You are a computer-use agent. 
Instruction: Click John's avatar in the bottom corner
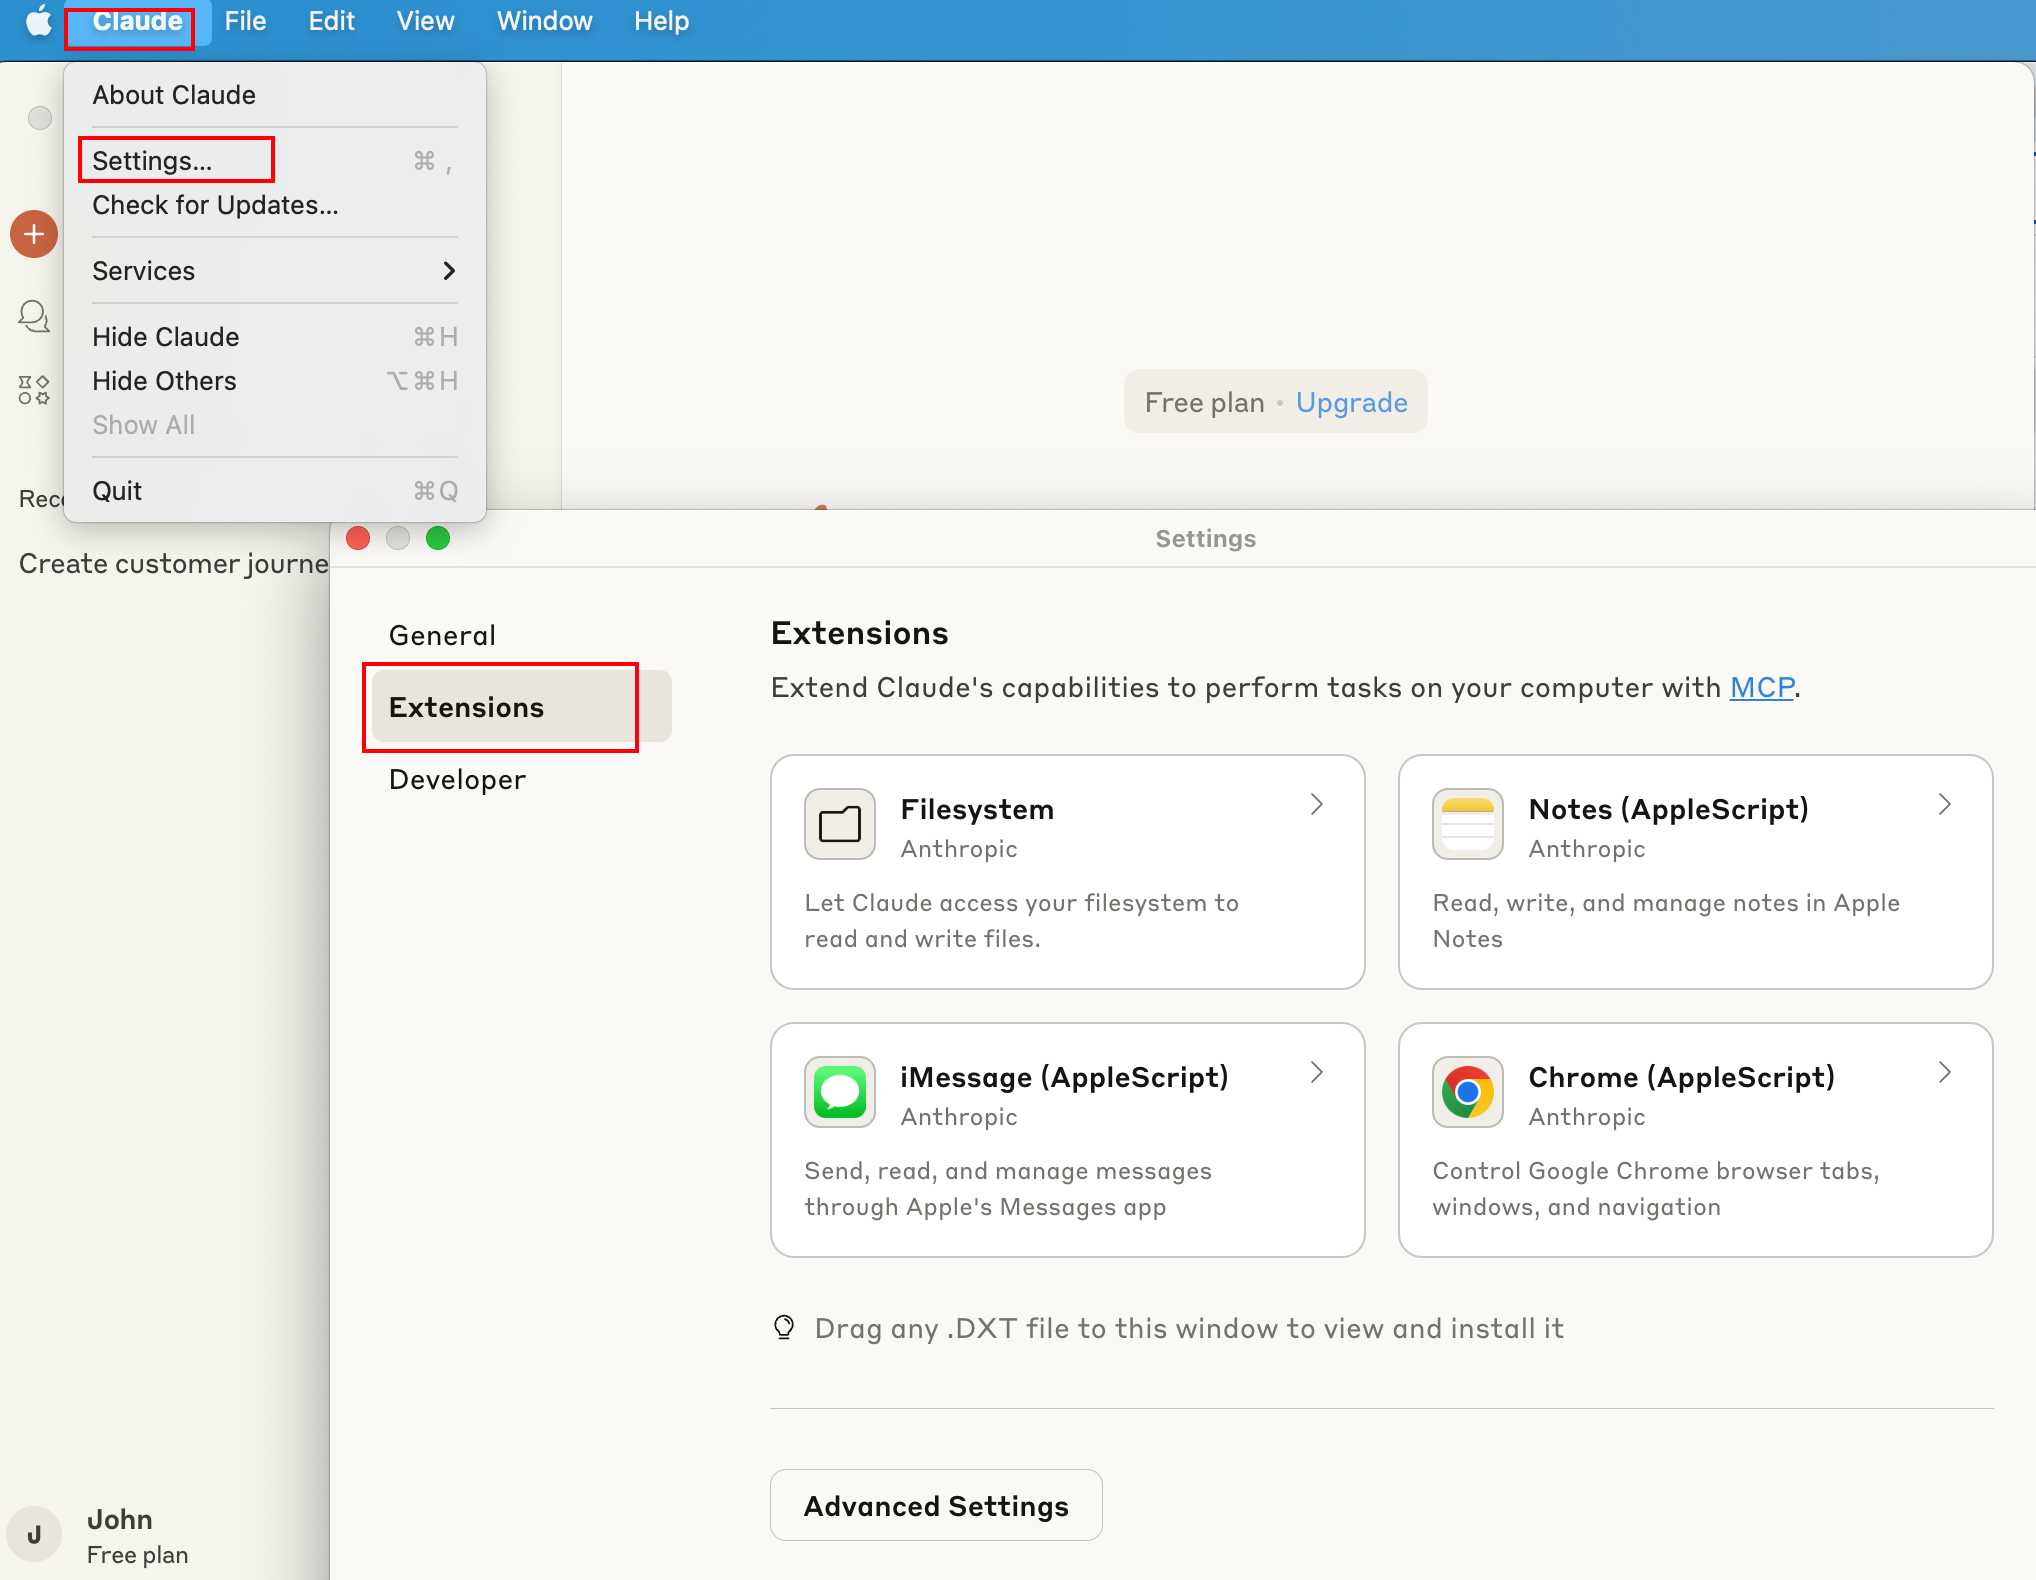tap(34, 1534)
